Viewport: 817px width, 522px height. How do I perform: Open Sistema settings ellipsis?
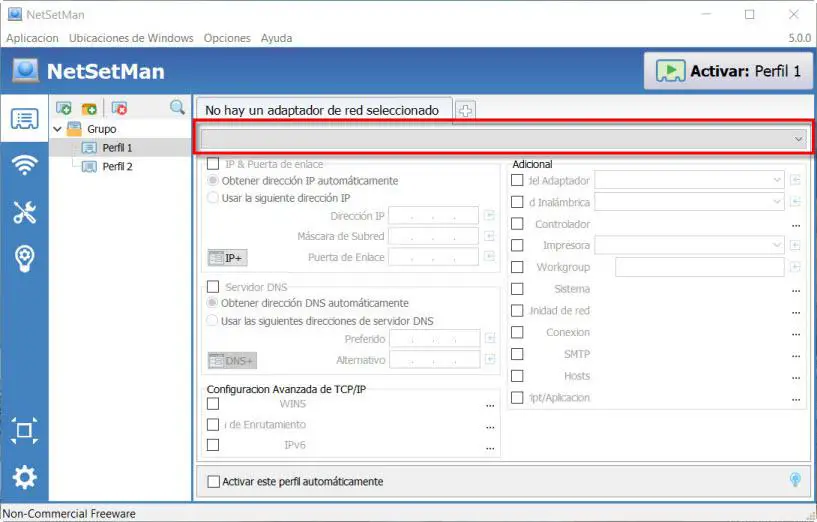click(x=796, y=290)
